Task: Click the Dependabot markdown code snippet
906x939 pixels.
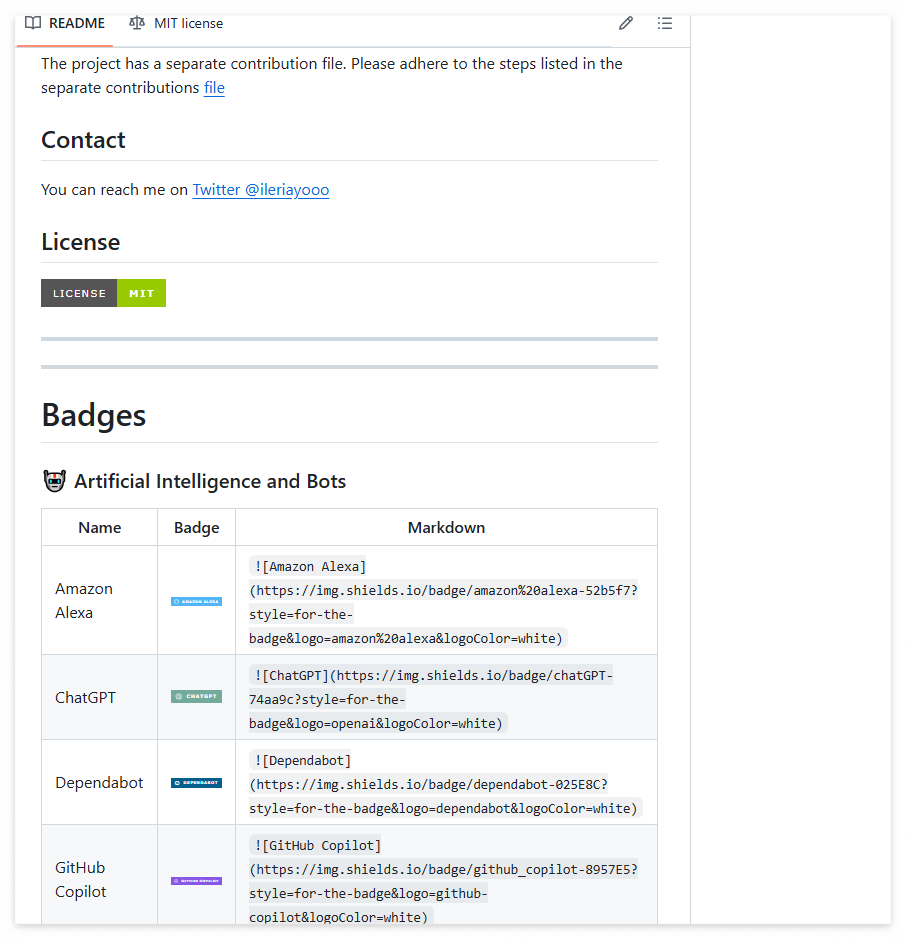Action: [446, 784]
